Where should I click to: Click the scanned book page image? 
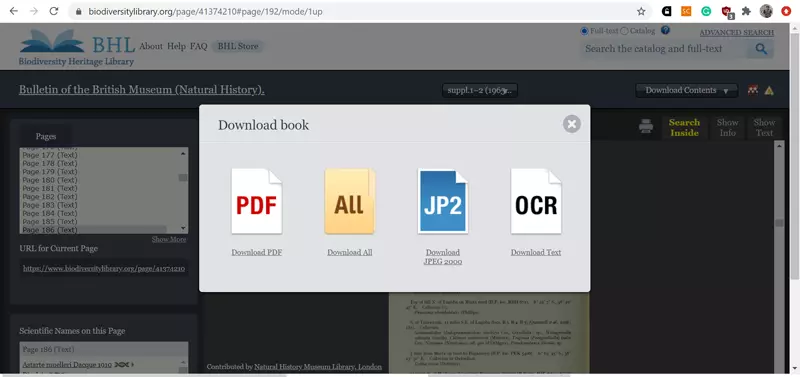[x=489, y=333]
